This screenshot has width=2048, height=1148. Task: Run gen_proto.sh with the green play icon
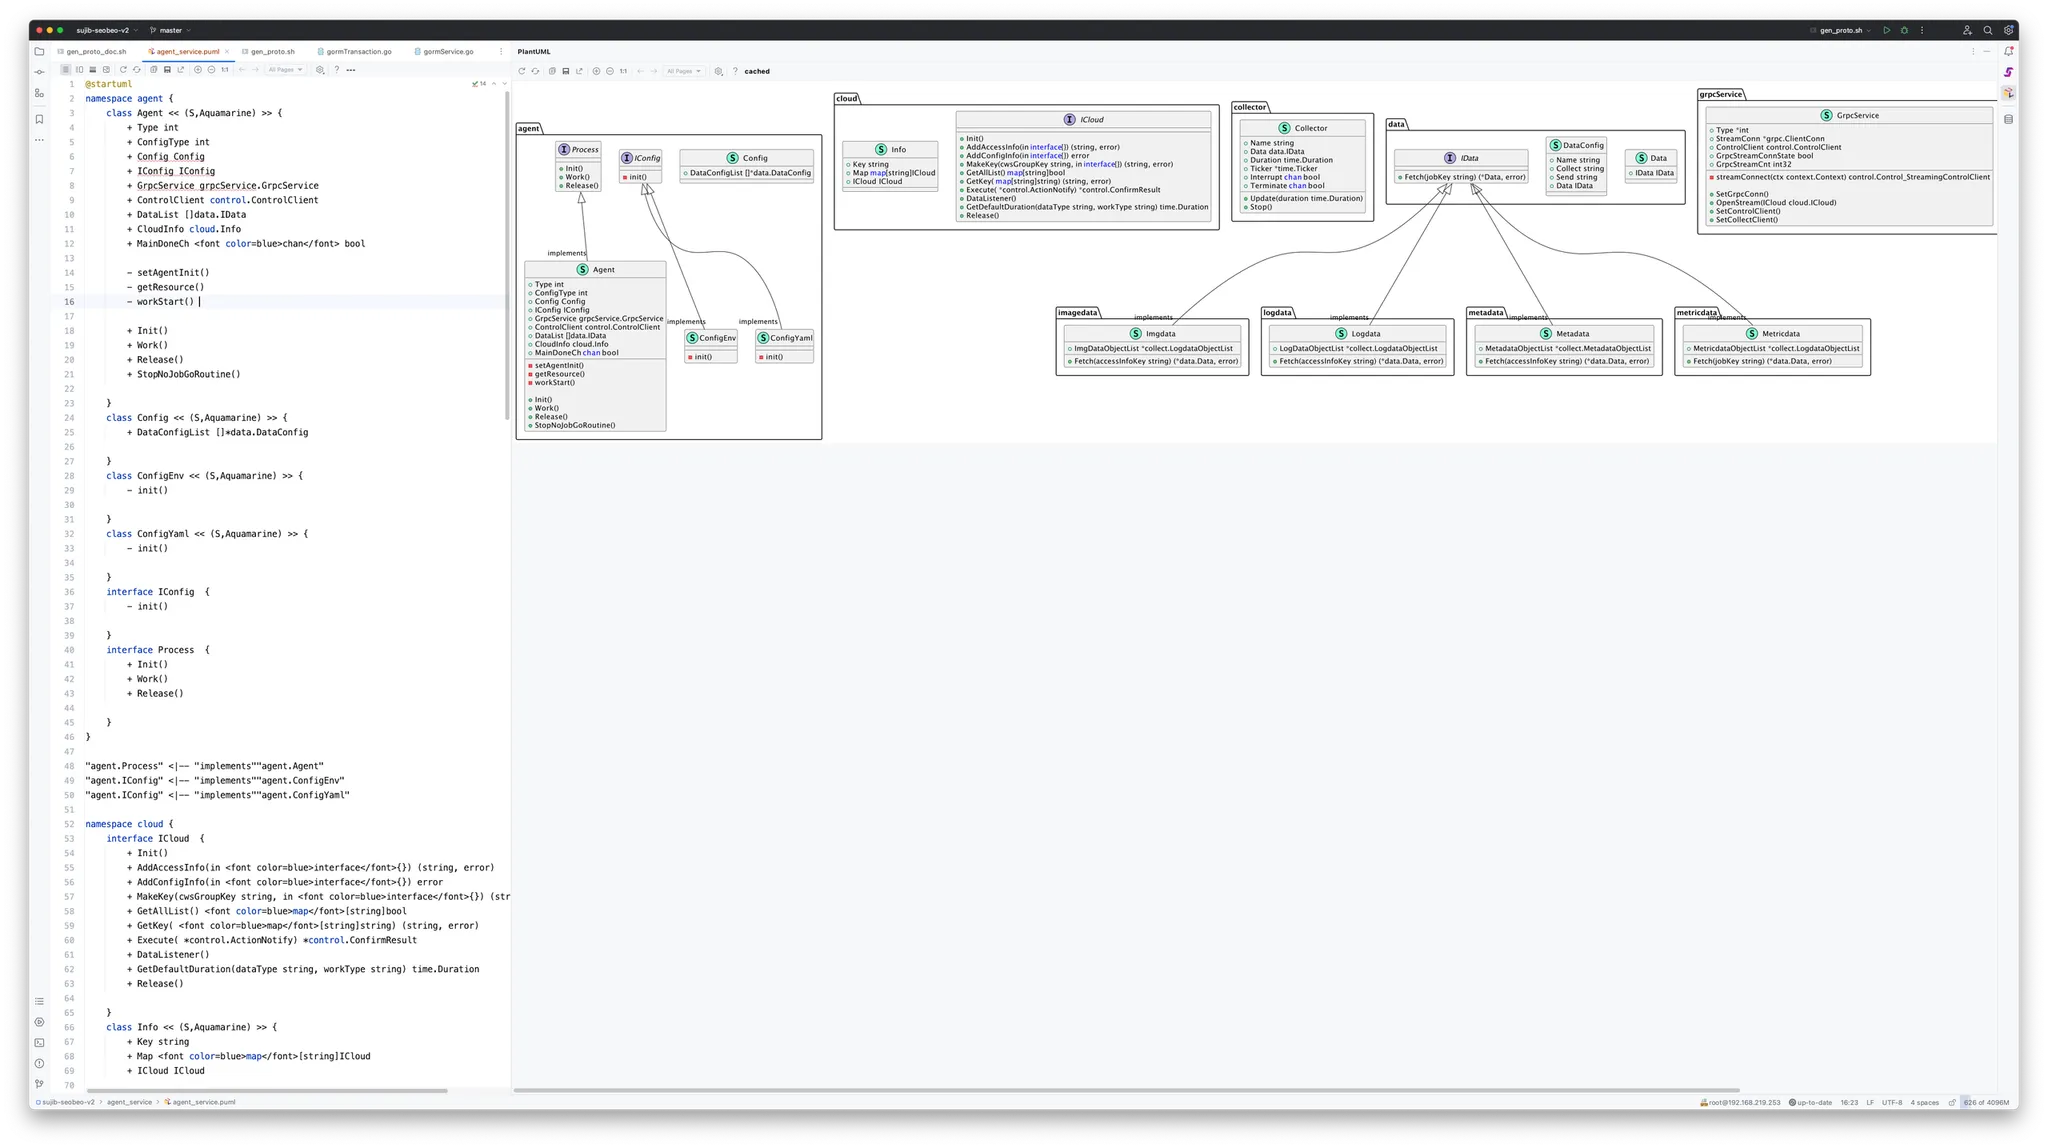tap(1886, 30)
